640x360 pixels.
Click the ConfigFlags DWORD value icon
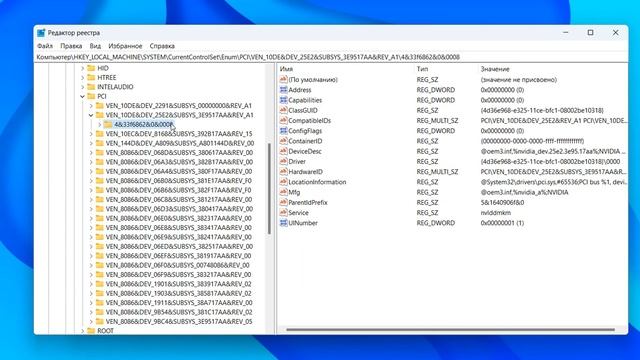point(283,131)
